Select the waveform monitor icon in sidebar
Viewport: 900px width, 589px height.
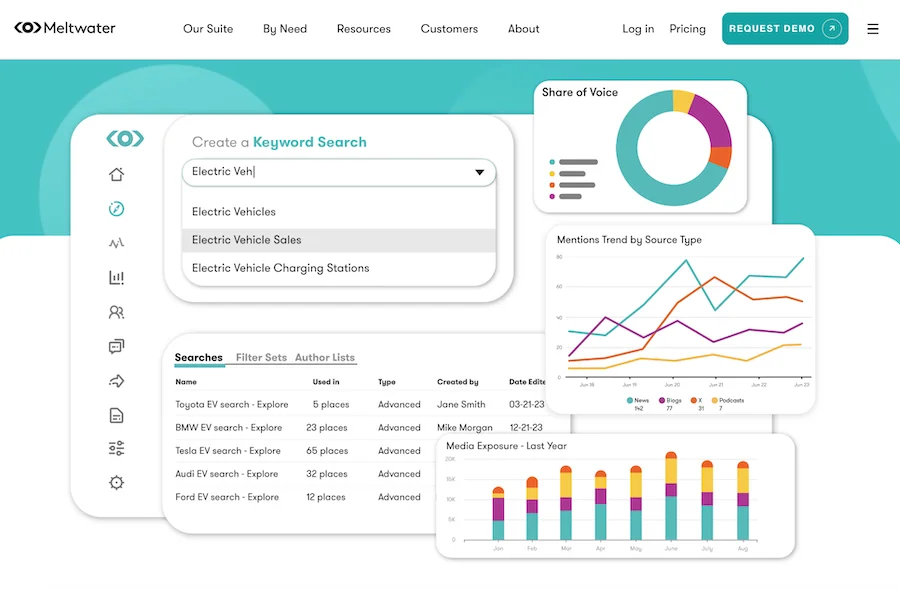click(x=116, y=243)
